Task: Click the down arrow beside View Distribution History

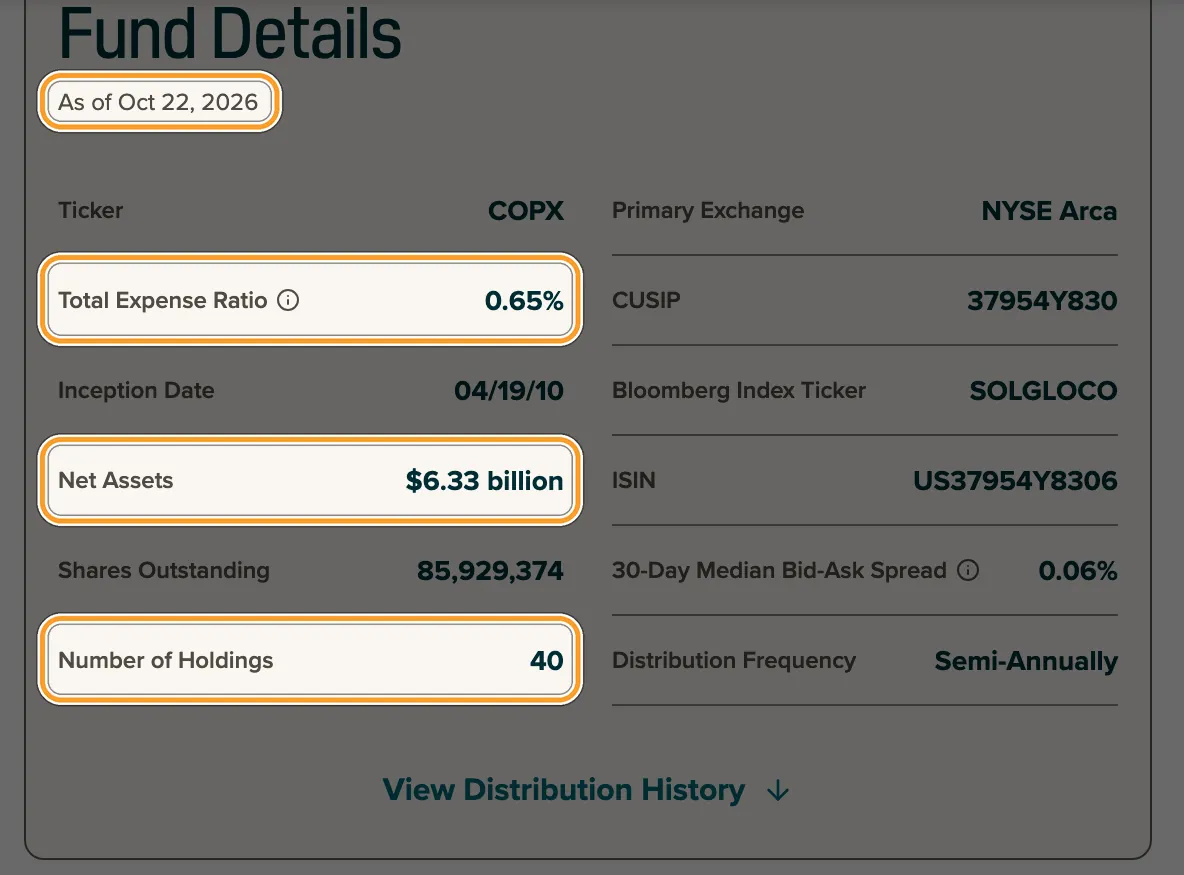Action: point(778,790)
